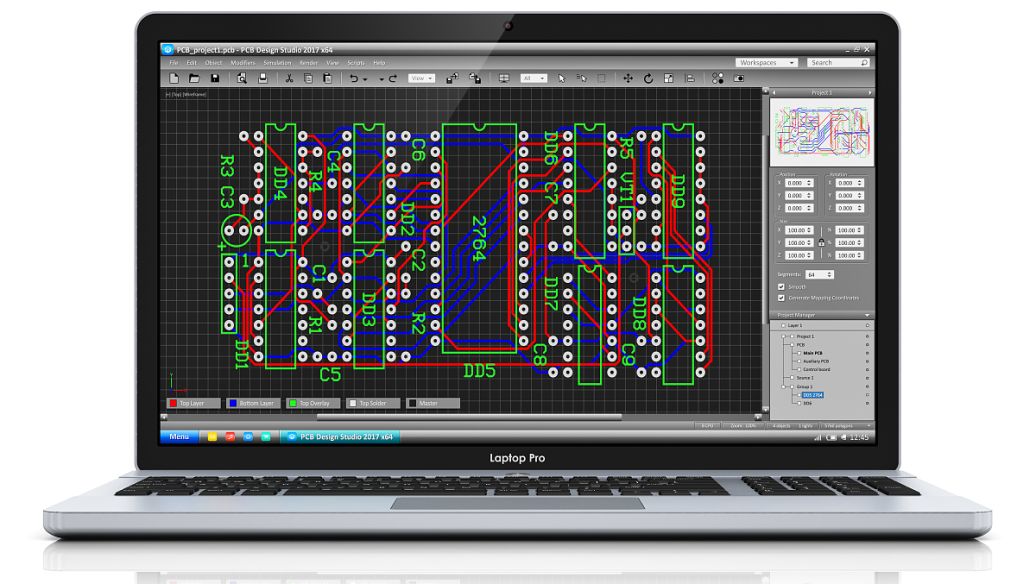Viewport: 1036px width, 584px height.
Task: Click the camera render toolbar icon
Action: 739,79
